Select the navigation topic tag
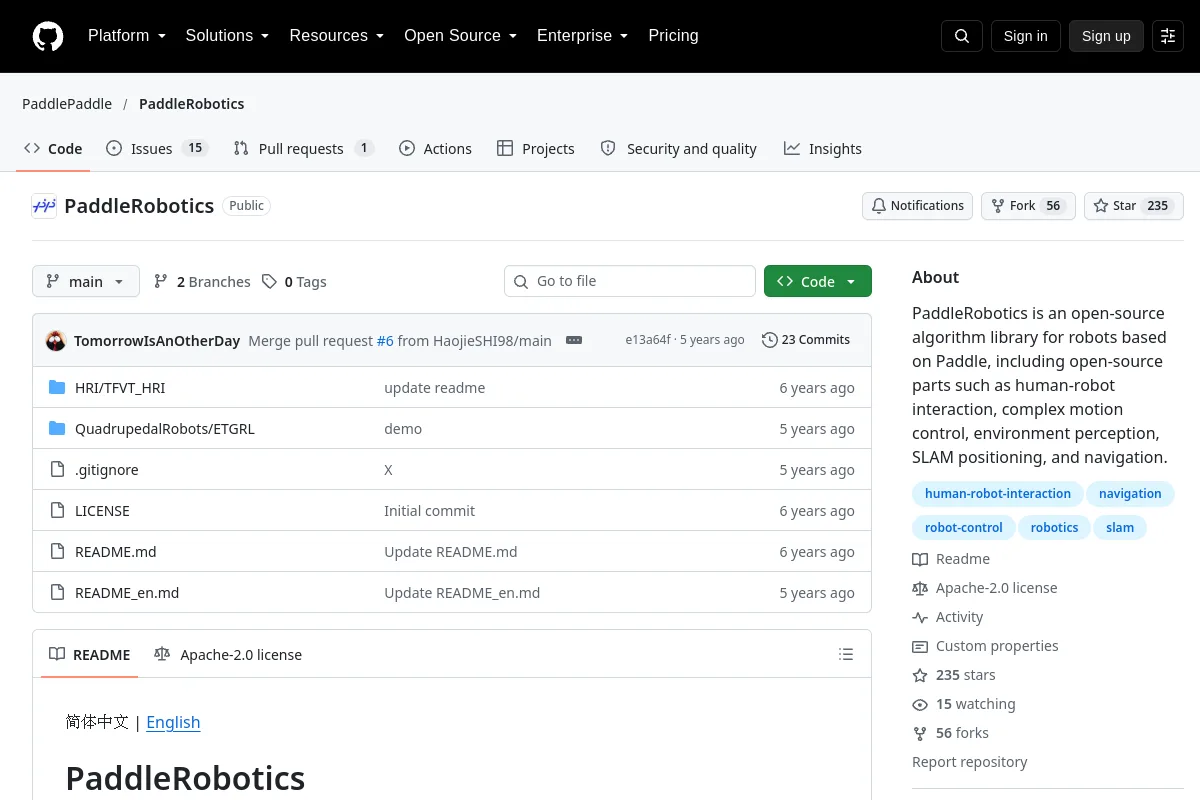The image size is (1200, 800). coord(1130,494)
